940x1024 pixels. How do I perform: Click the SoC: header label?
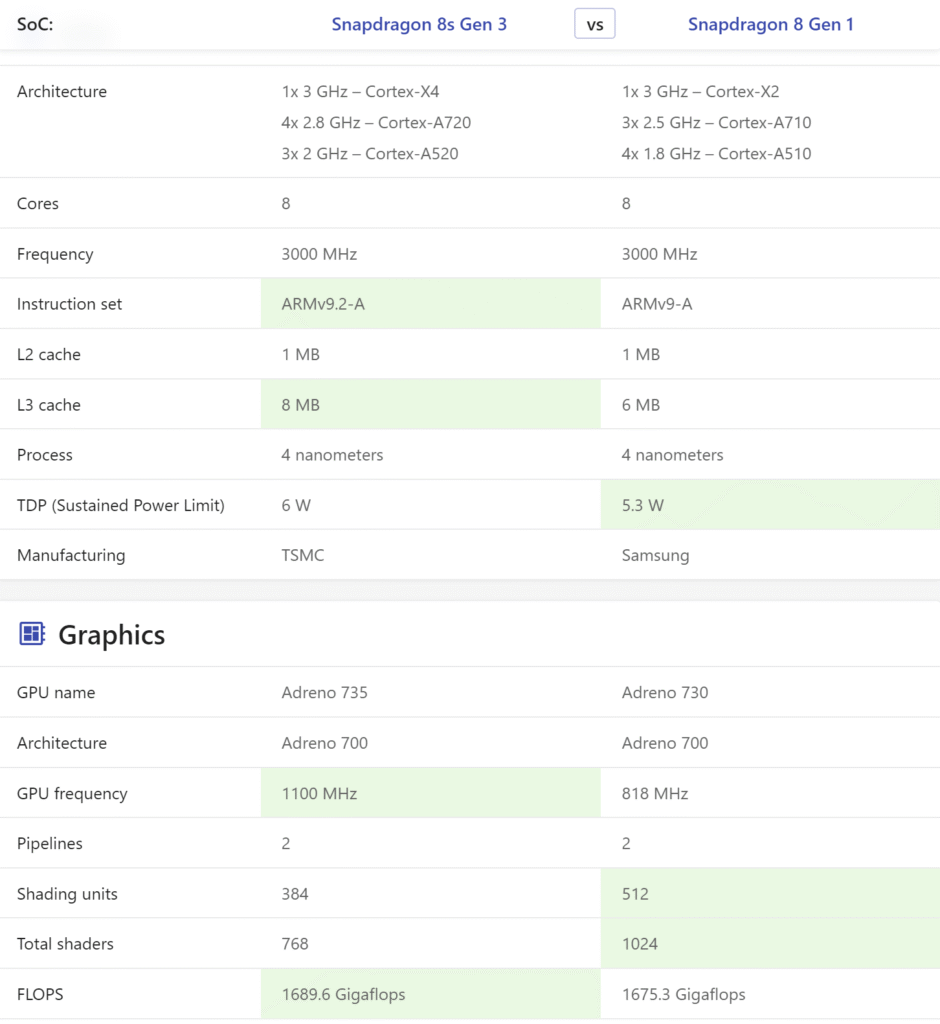pyautogui.click(x=35, y=24)
